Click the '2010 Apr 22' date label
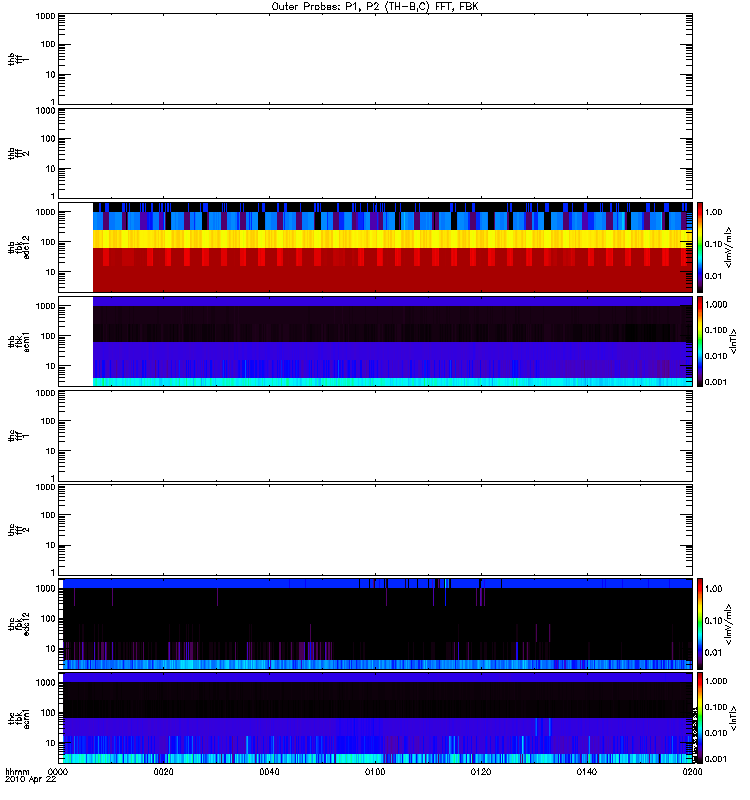This screenshot has height=800, width=750. tap(31, 780)
